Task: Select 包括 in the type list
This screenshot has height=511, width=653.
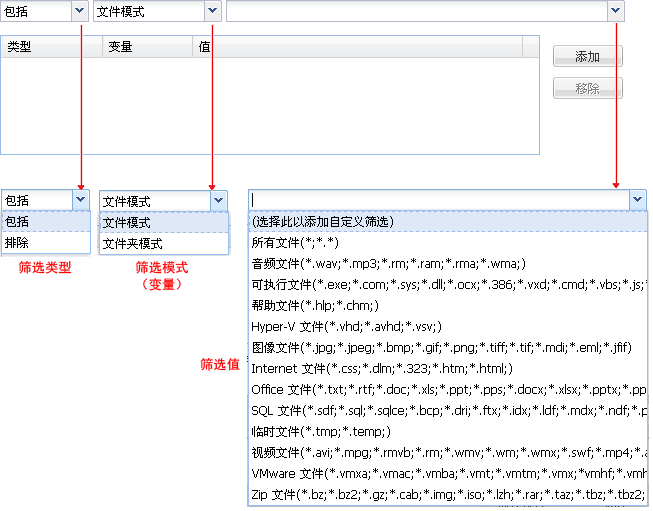Action: coord(46,222)
